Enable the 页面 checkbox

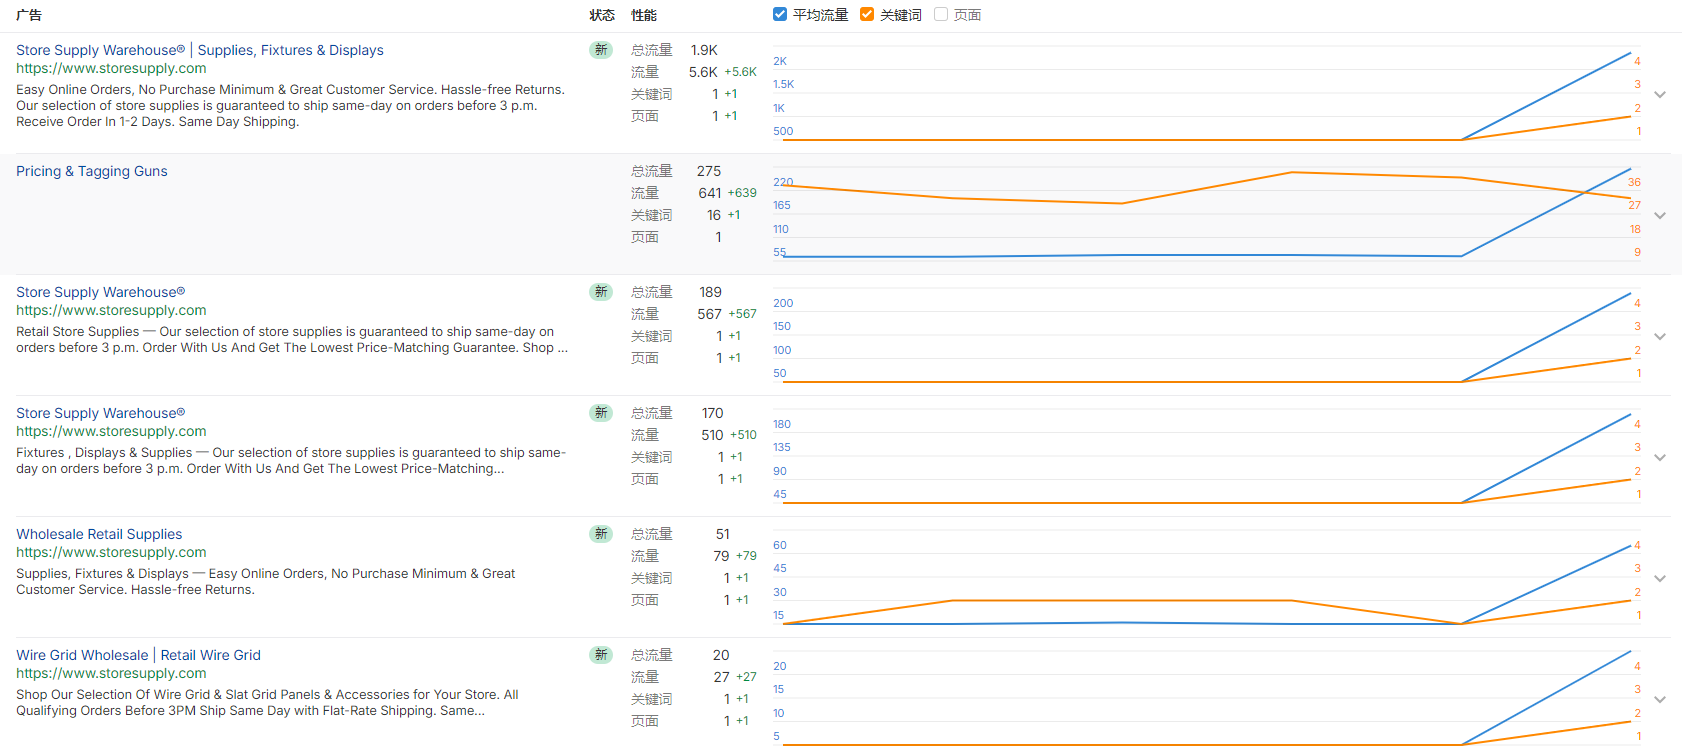point(941,15)
